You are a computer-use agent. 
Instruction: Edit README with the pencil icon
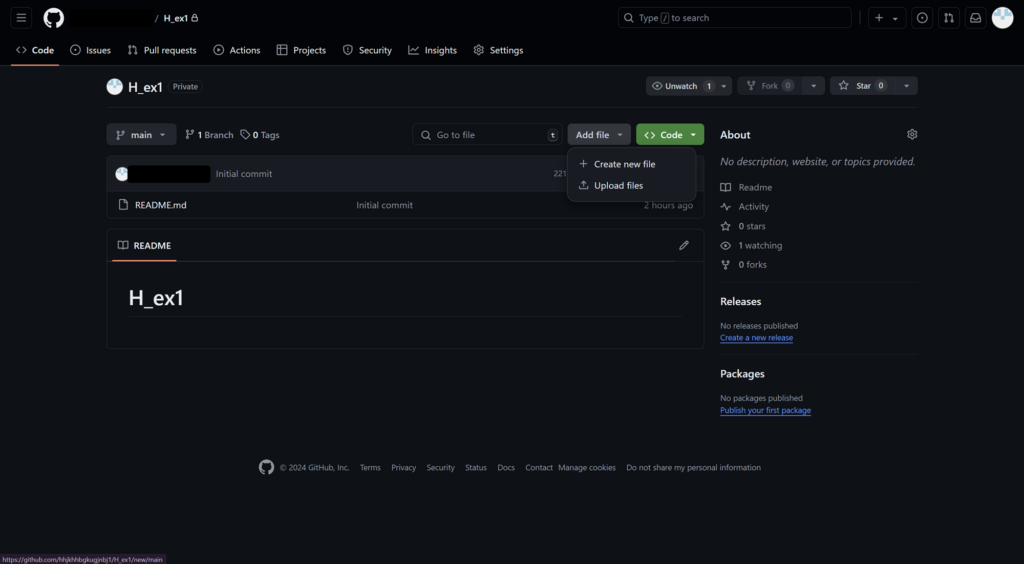tap(684, 245)
